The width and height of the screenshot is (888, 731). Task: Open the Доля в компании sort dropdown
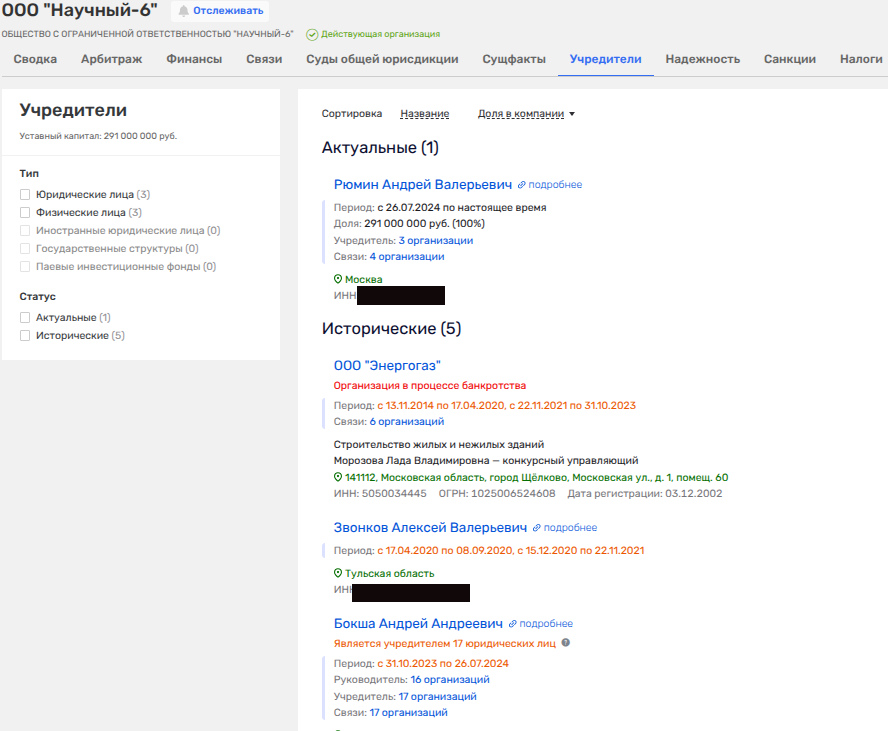coord(526,114)
